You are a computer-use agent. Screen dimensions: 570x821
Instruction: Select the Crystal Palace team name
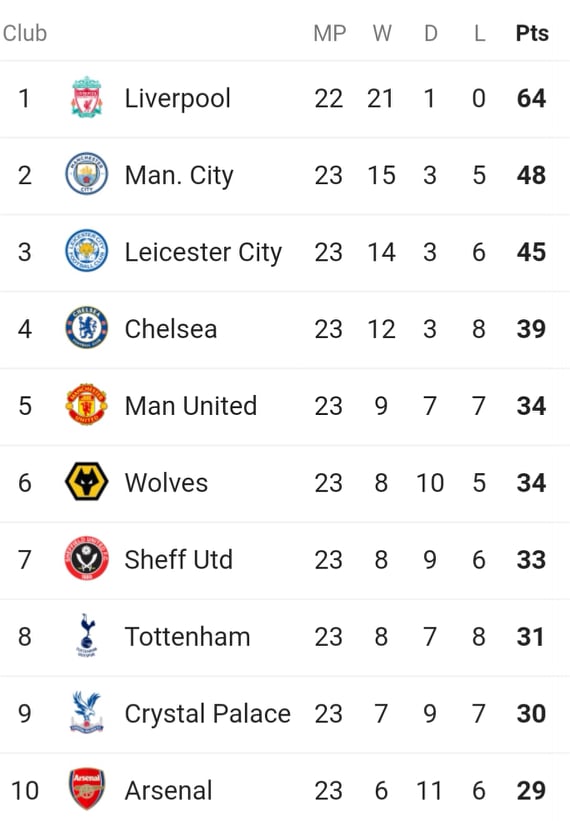tap(207, 714)
